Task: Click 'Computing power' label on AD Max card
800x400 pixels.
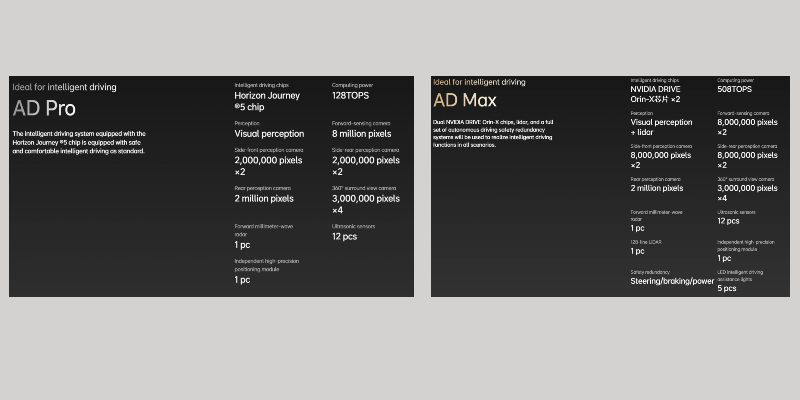Action: click(x=735, y=80)
